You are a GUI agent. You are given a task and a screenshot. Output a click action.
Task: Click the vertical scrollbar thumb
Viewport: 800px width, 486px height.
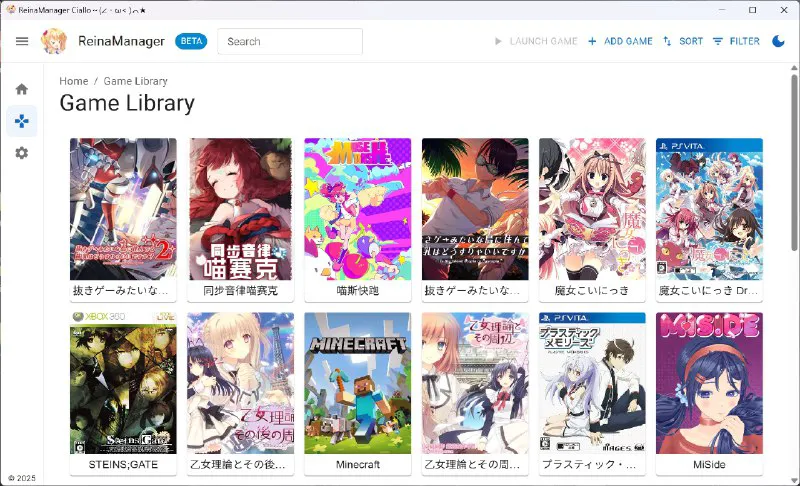tap(794, 162)
